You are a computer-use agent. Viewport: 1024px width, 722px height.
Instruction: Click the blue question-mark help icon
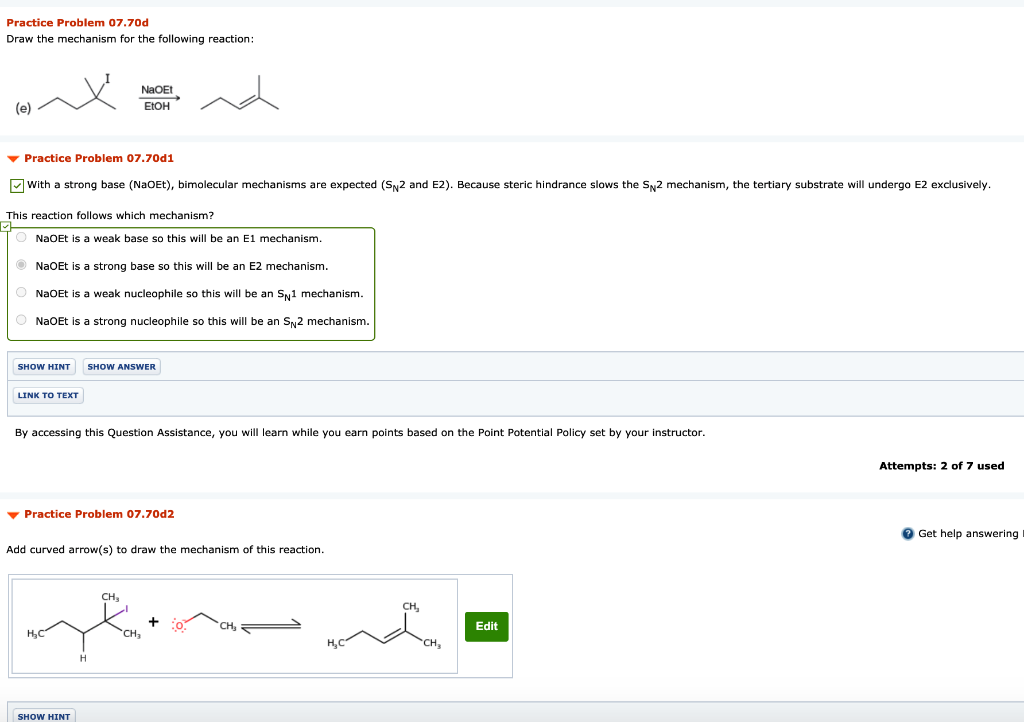tap(908, 533)
